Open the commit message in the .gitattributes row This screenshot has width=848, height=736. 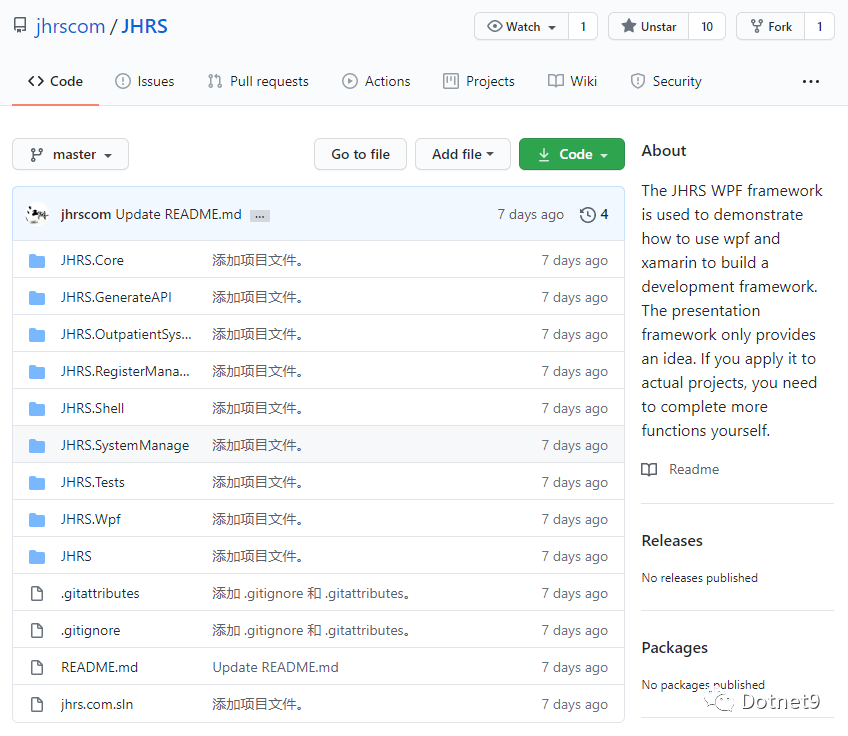coord(311,593)
